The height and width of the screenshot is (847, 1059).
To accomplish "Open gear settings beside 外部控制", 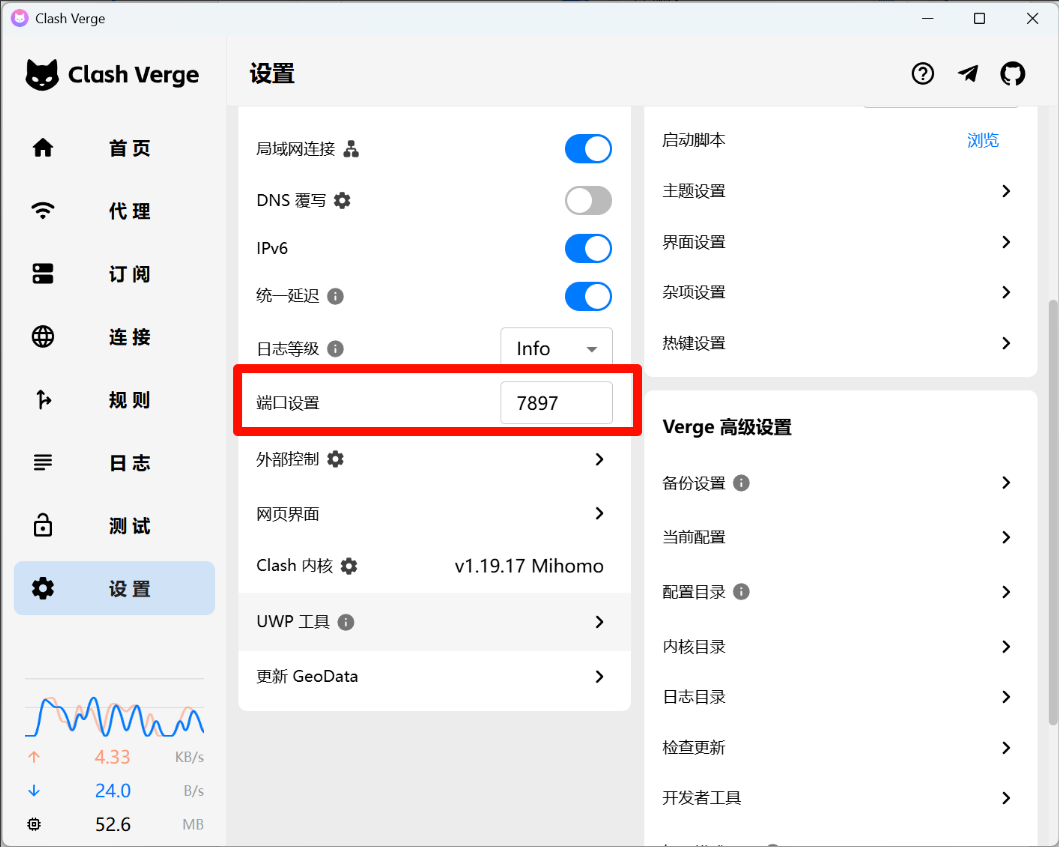I will 335,459.
